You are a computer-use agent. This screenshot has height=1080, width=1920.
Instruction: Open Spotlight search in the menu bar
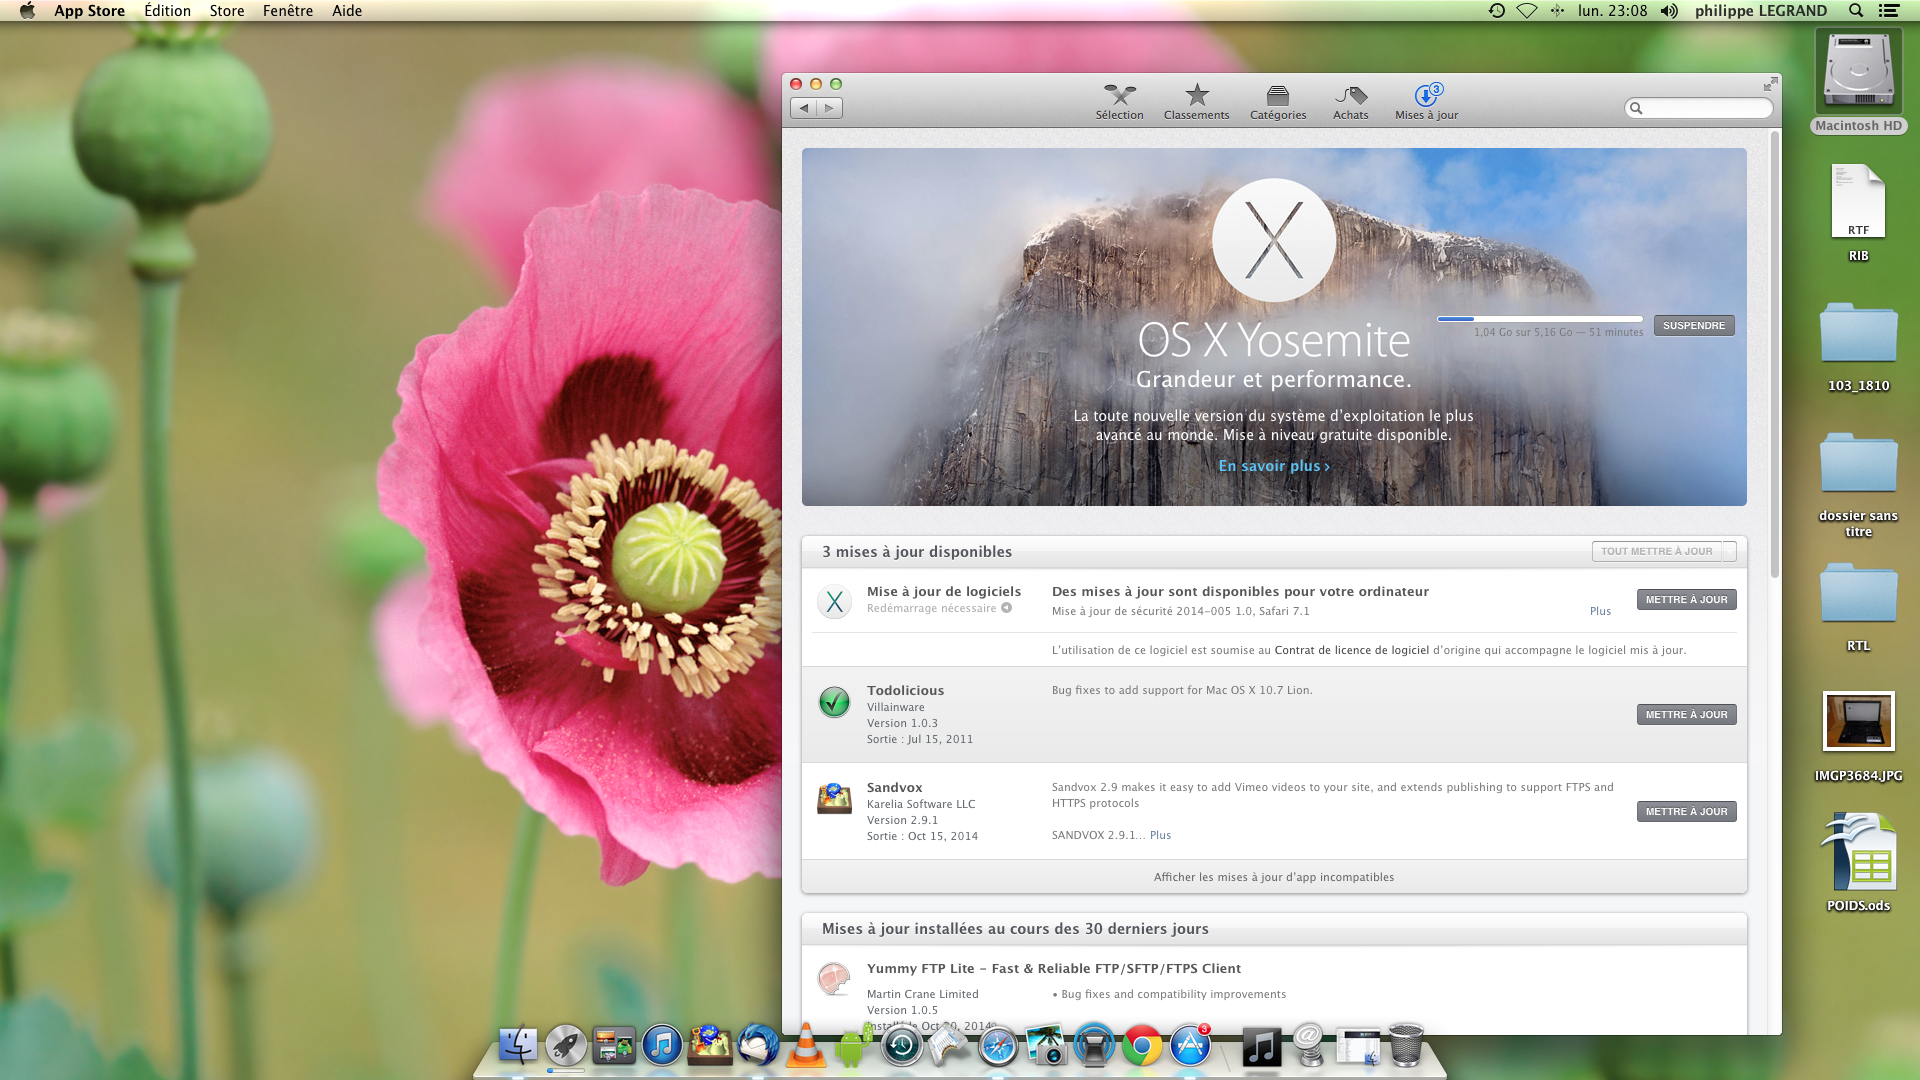pyautogui.click(x=1855, y=11)
